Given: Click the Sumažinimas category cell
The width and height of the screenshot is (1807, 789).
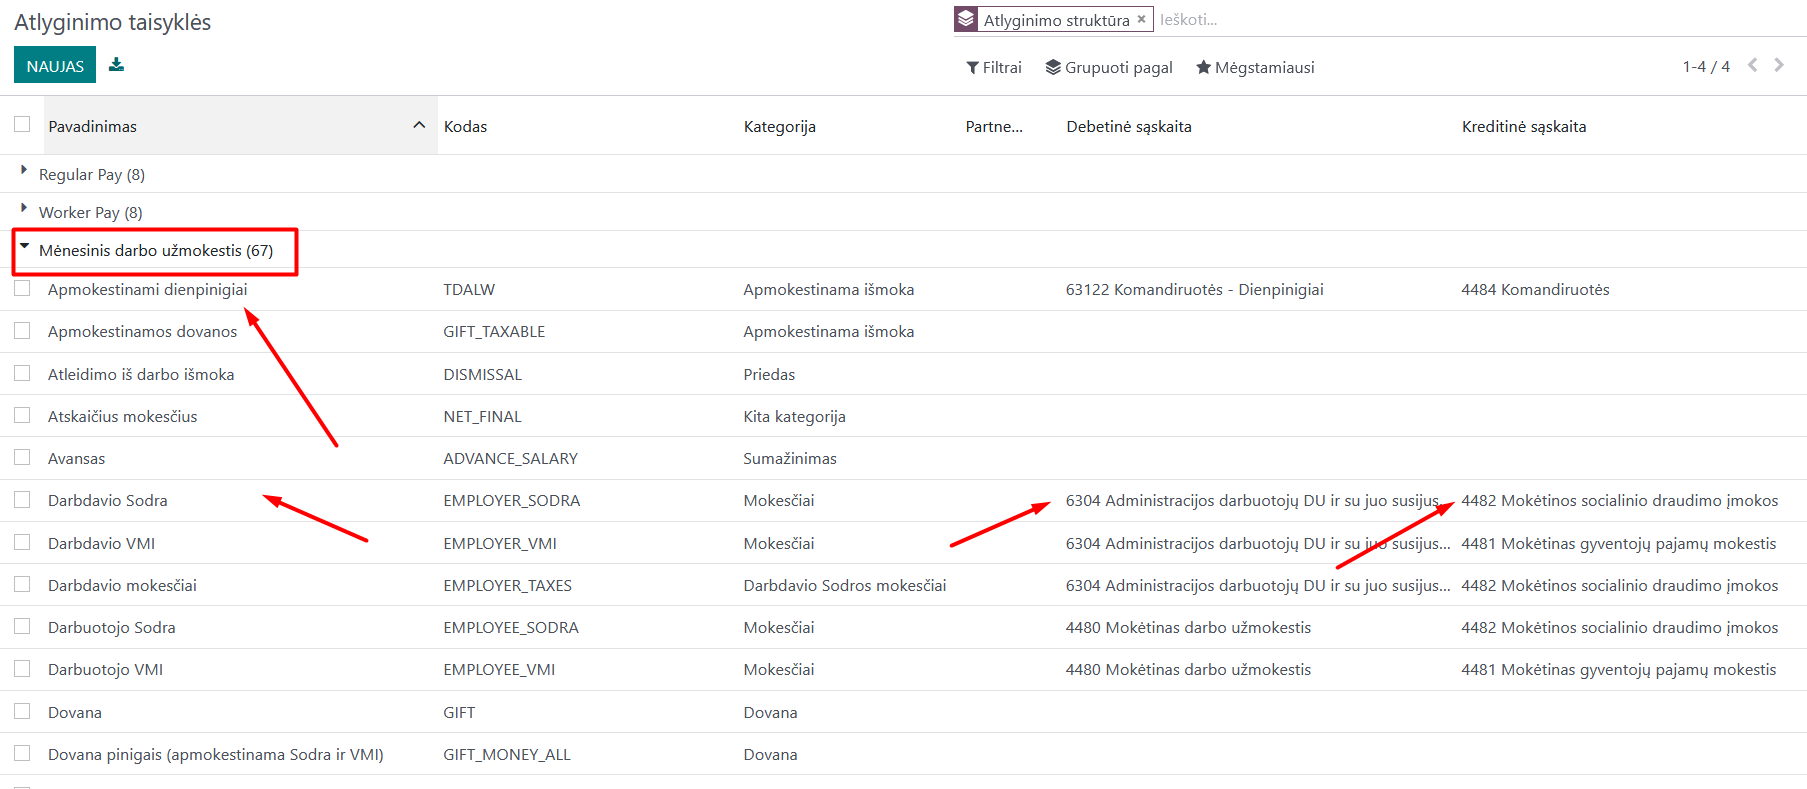Looking at the screenshot, I should point(789,458).
